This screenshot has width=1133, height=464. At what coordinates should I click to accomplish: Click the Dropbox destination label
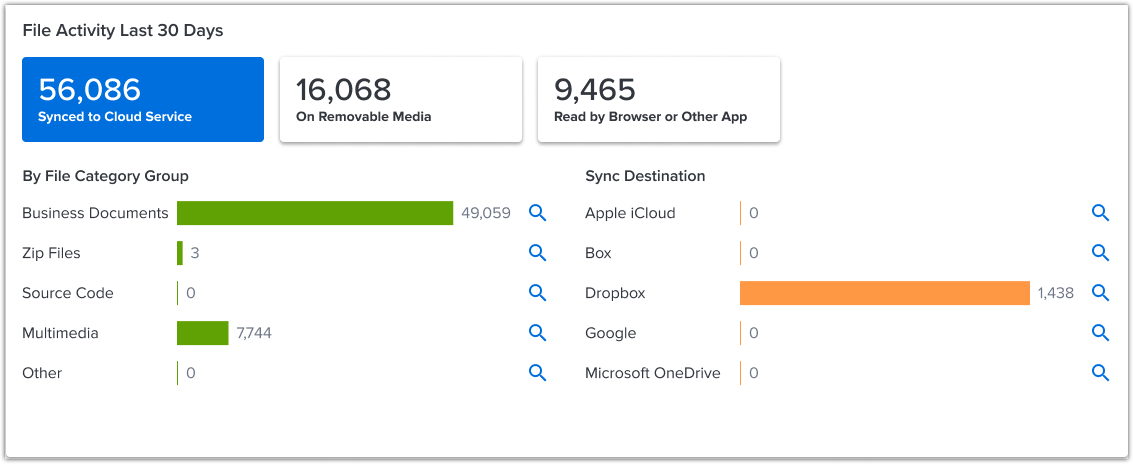click(x=615, y=293)
